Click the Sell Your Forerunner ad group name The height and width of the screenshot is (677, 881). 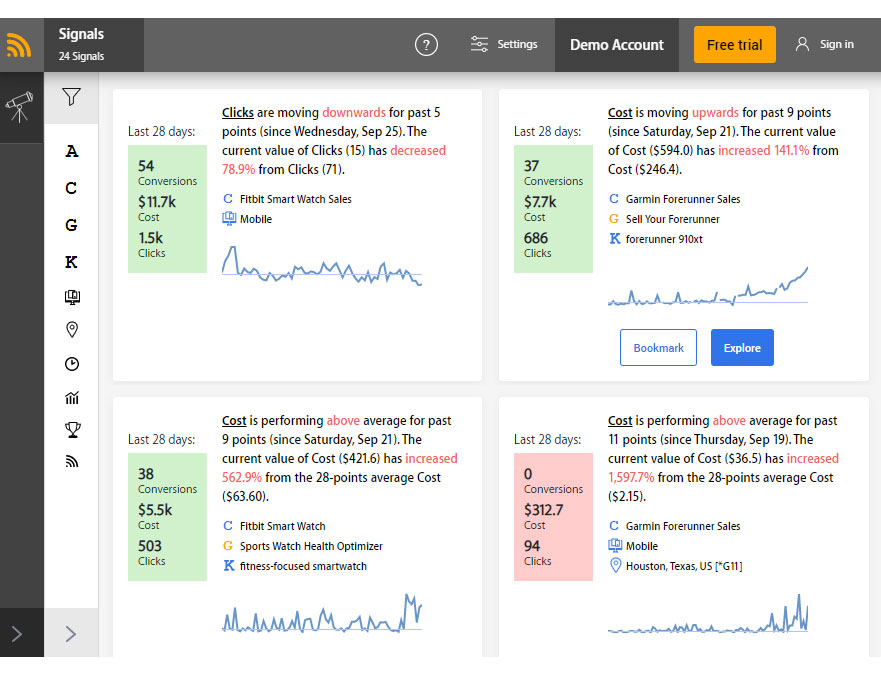pos(673,219)
